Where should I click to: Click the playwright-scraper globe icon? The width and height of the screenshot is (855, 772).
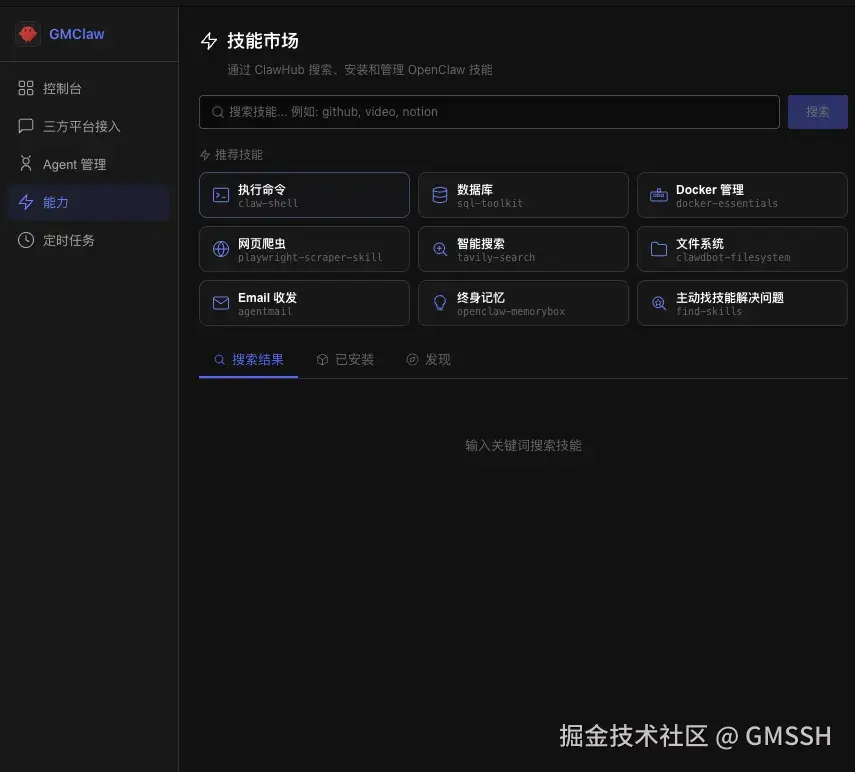pos(221,248)
